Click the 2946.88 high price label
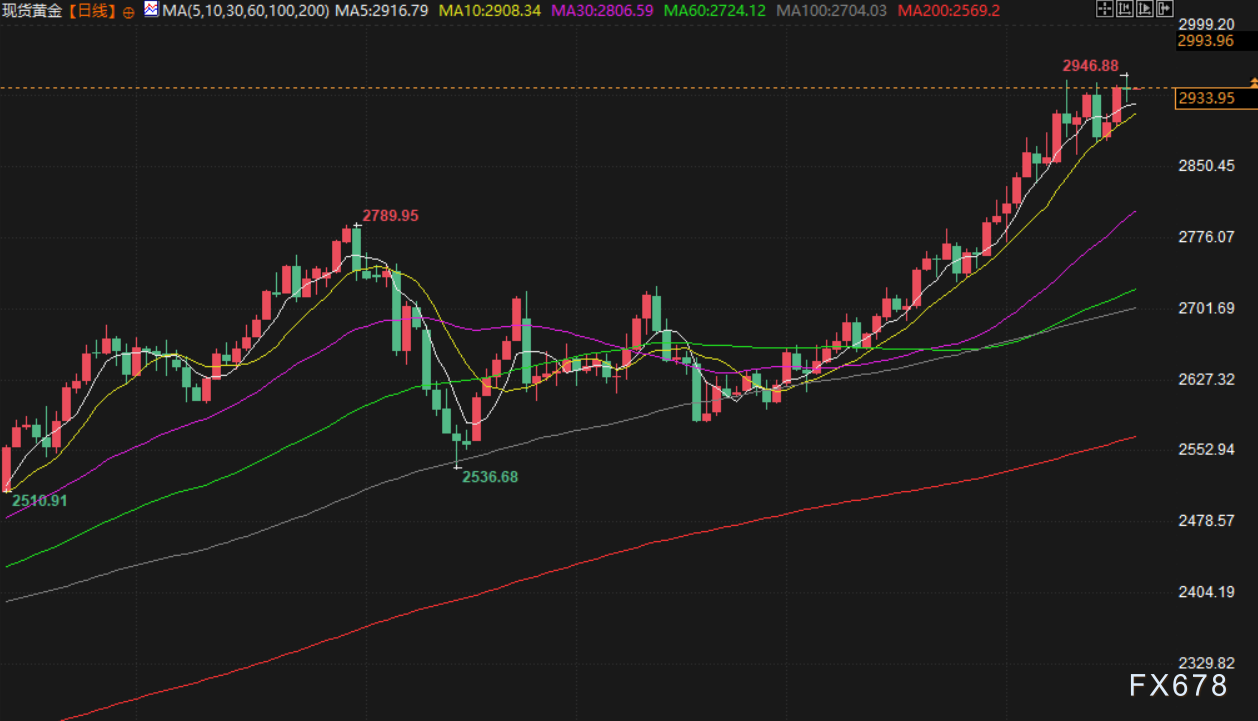The height and width of the screenshot is (721, 1258). [1090, 65]
